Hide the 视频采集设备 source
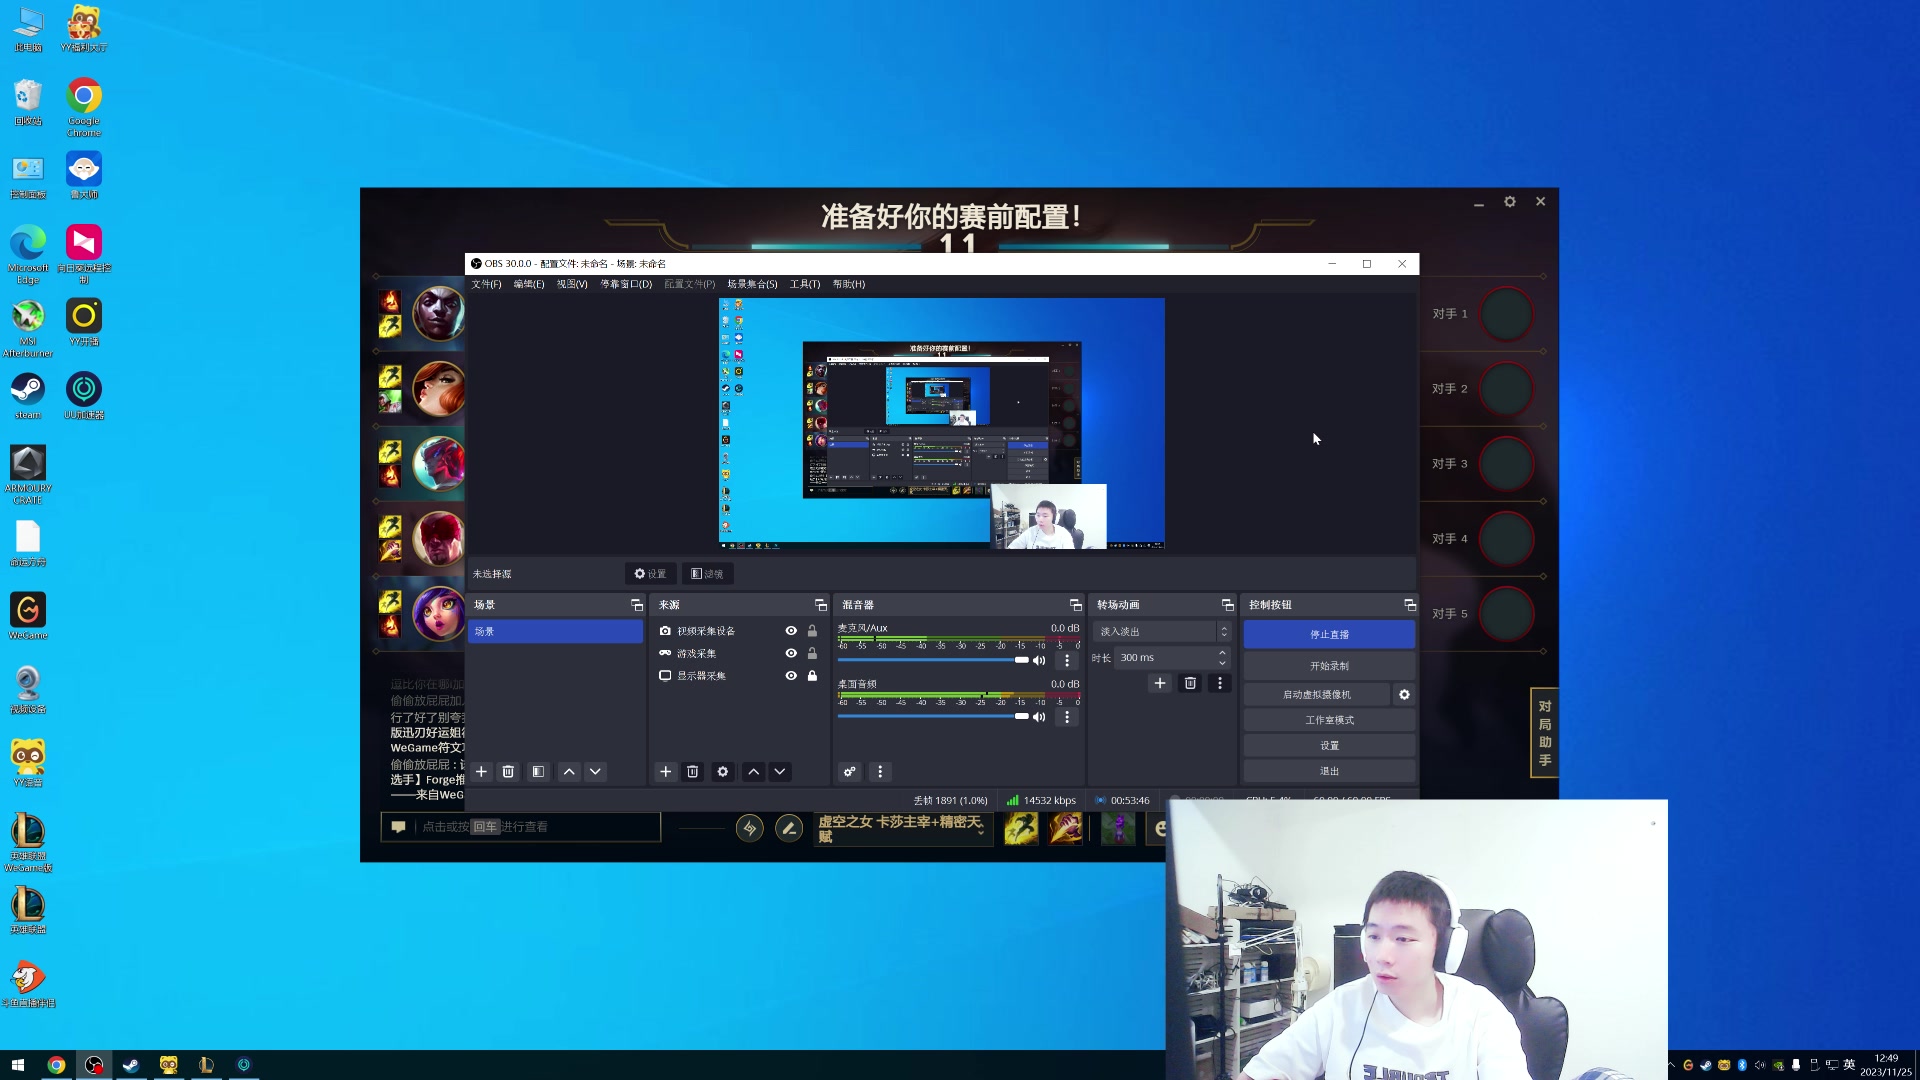Viewport: 1920px width, 1080px height. click(791, 631)
